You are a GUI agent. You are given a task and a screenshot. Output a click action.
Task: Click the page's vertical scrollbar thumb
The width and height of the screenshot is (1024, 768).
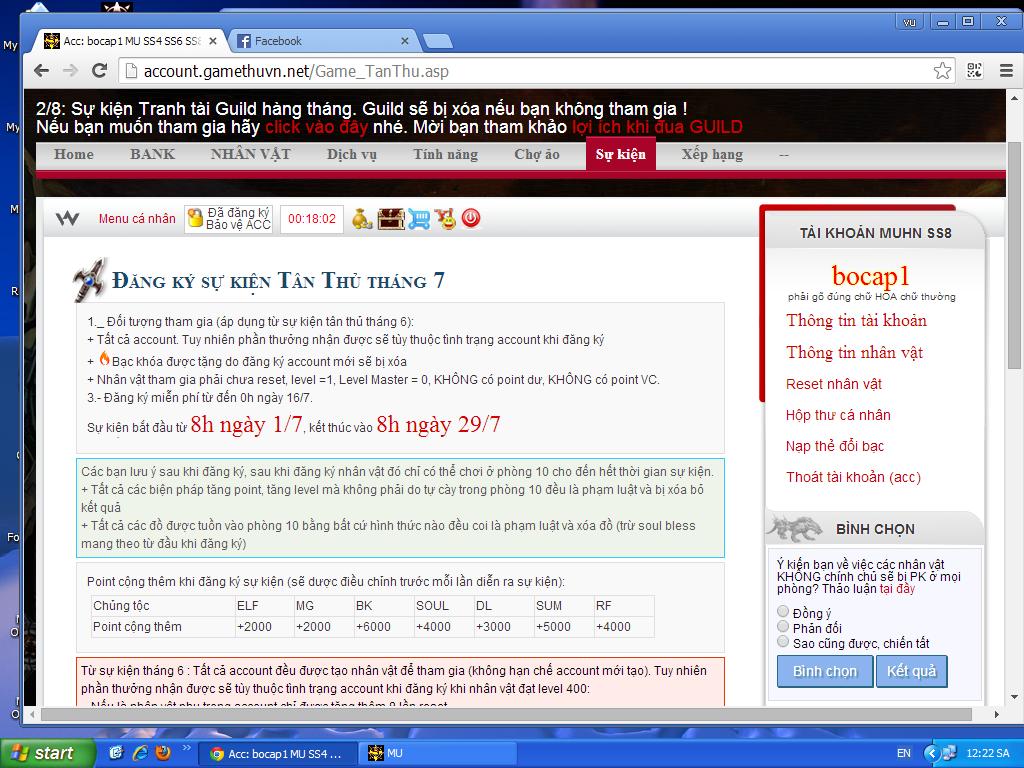(x=1014, y=255)
